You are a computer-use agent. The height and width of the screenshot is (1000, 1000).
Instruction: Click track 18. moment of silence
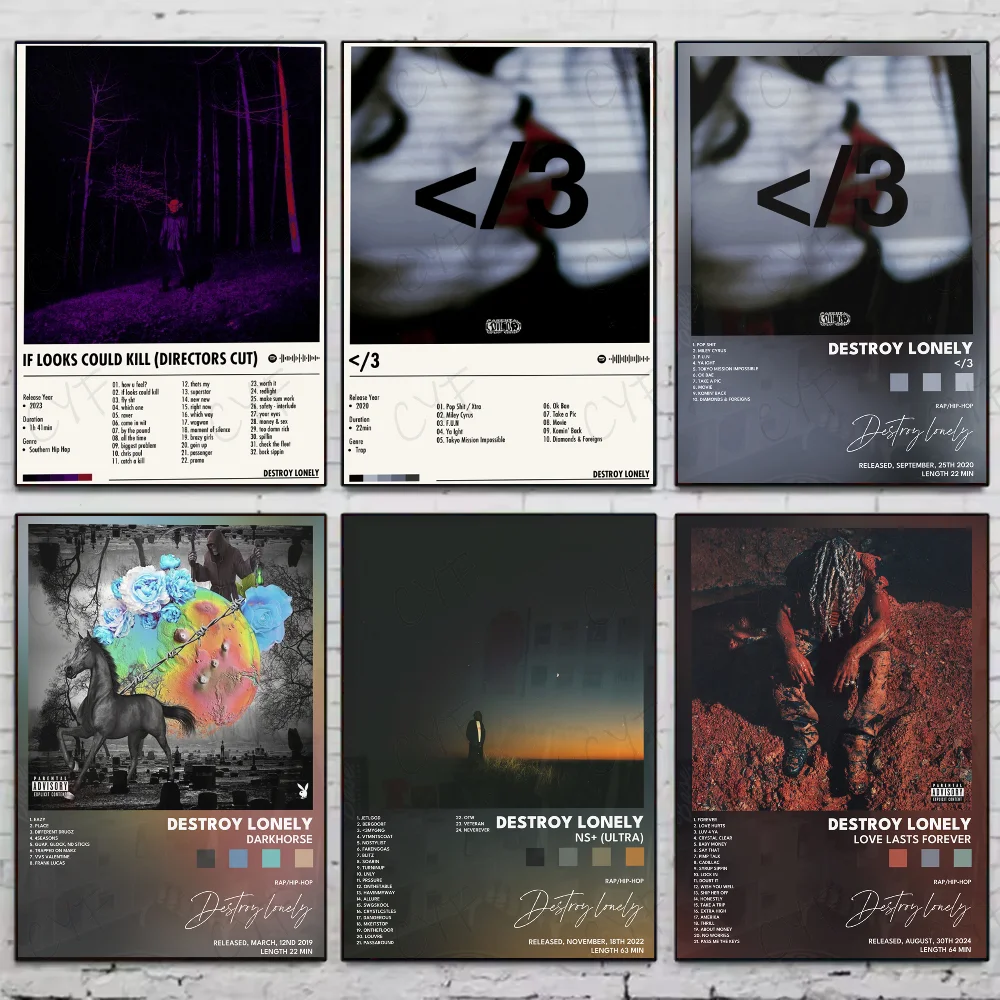[206, 430]
